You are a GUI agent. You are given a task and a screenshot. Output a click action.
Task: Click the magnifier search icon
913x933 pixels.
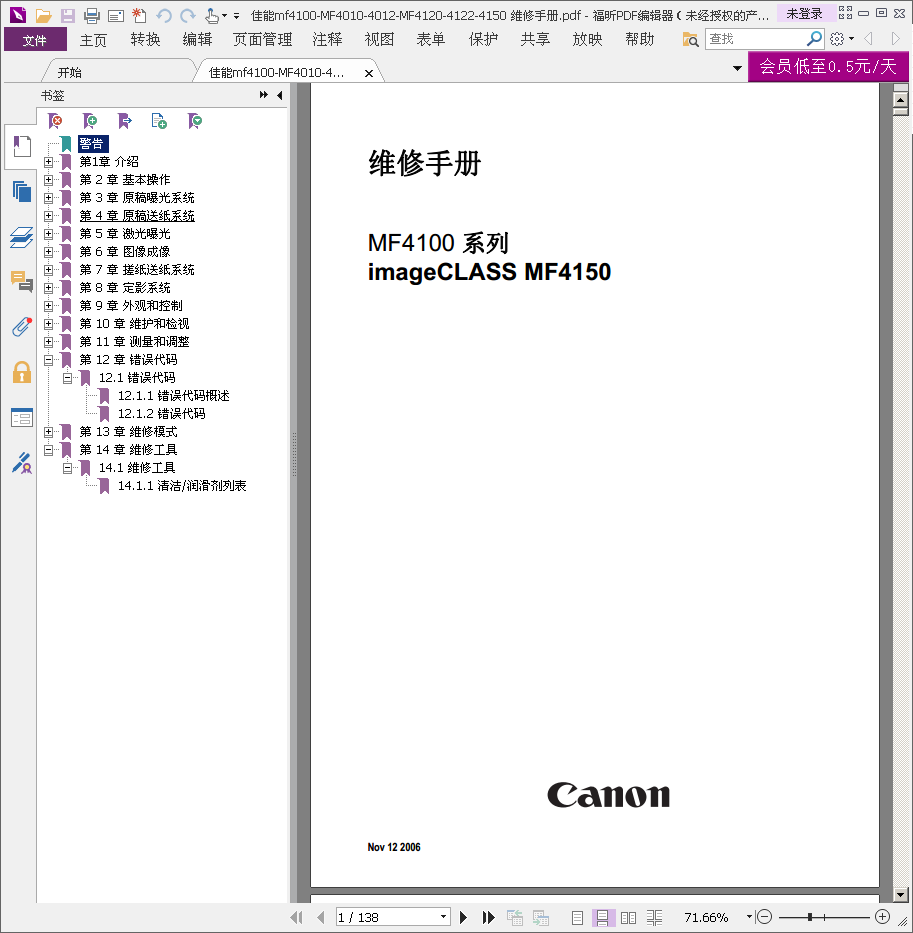pyautogui.click(x=814, y=39)
